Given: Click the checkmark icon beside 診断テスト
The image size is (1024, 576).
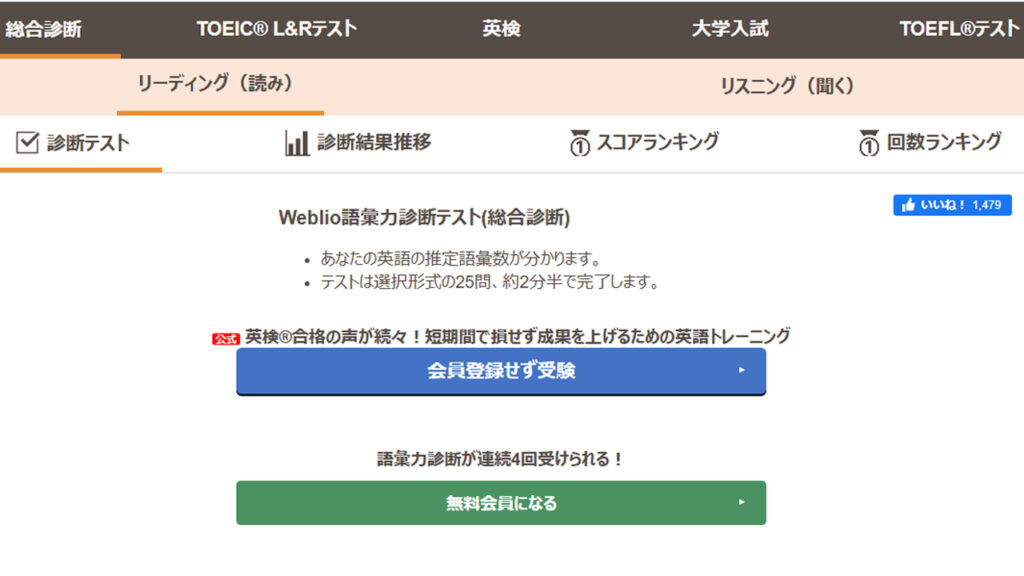Looking at the screenshot, I should tap(27, 142).
